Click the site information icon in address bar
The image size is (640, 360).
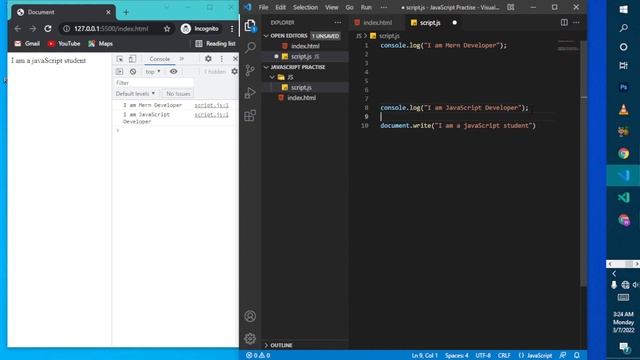pyautogui.click(x=66, y=29)
